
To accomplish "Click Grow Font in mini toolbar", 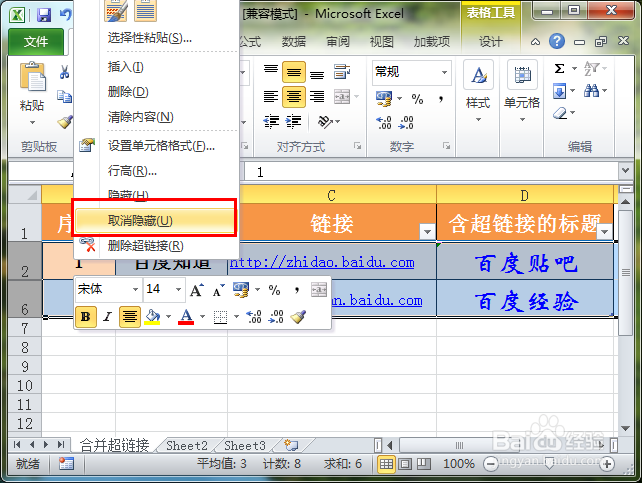I will coord(196,291).
